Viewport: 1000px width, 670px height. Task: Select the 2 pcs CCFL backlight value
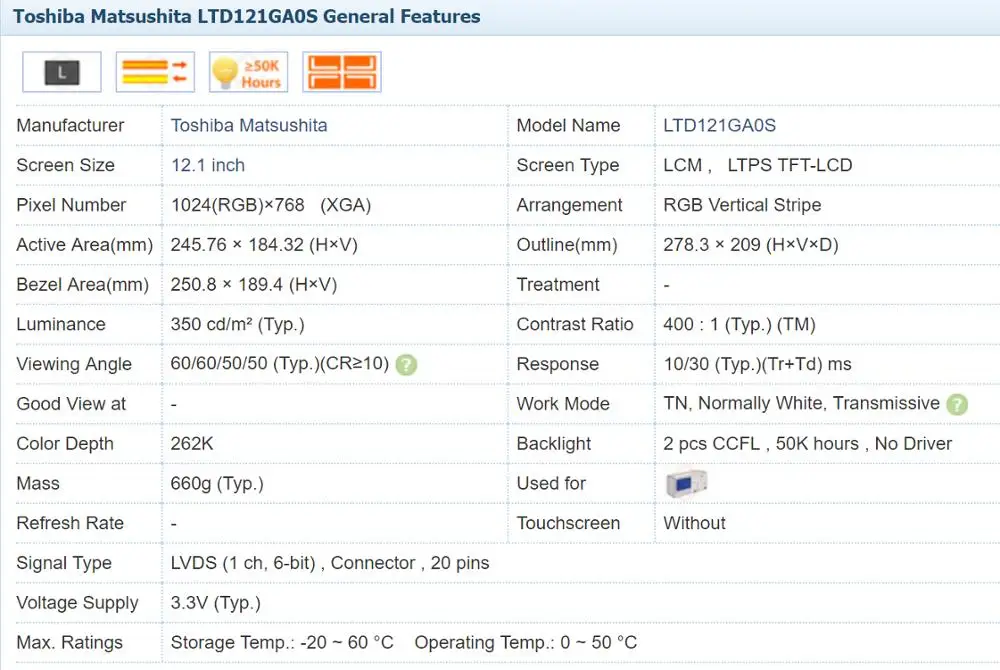click(x=807, y=444)
